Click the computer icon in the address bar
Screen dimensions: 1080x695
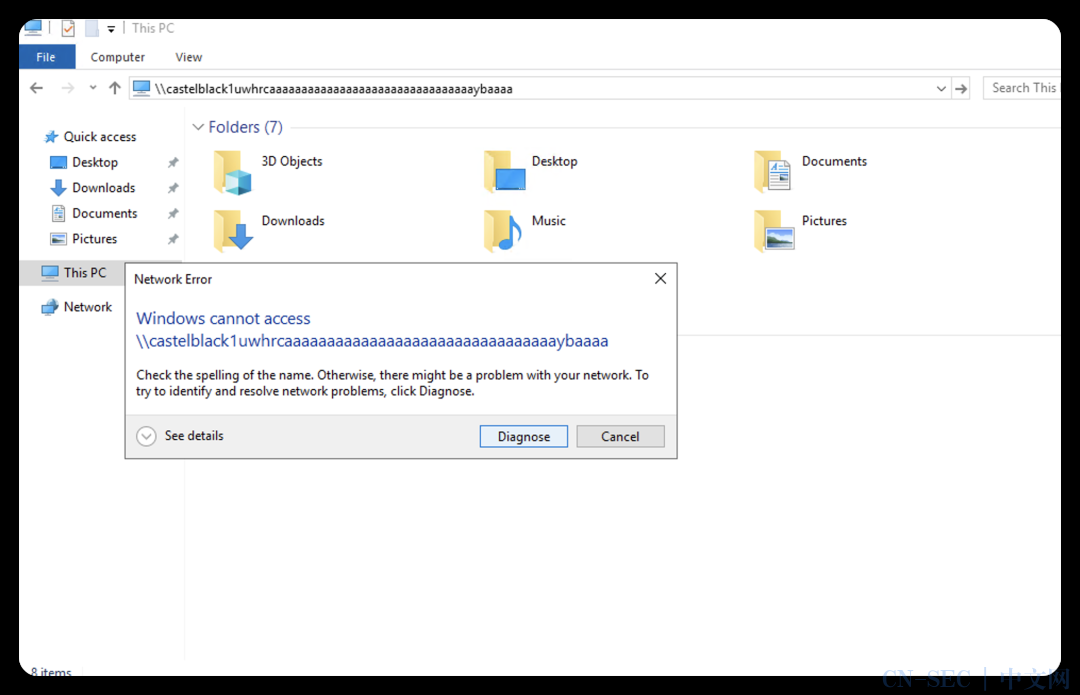coord(142,88)
